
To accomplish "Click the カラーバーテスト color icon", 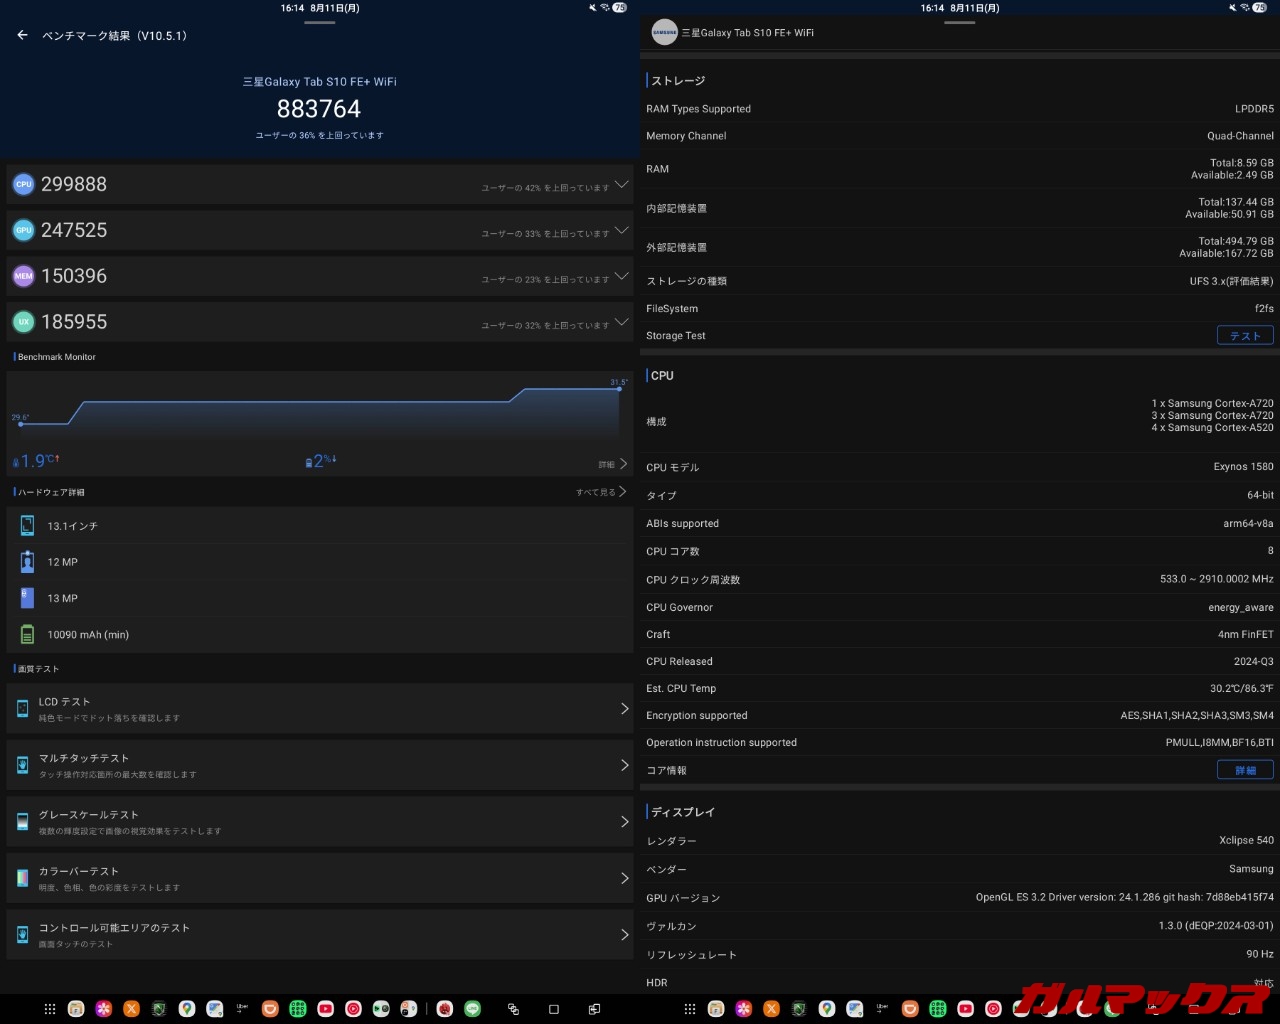I will pos(23,878).
